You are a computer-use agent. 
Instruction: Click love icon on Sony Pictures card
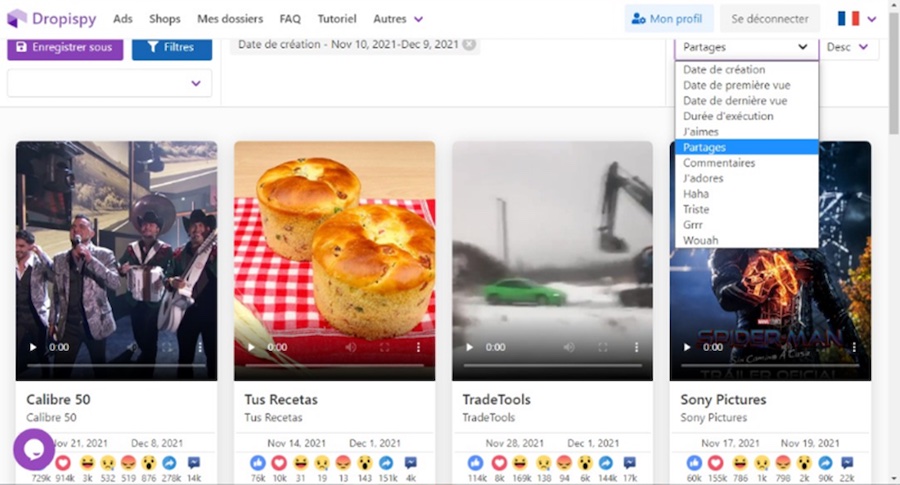click(716, 463)
